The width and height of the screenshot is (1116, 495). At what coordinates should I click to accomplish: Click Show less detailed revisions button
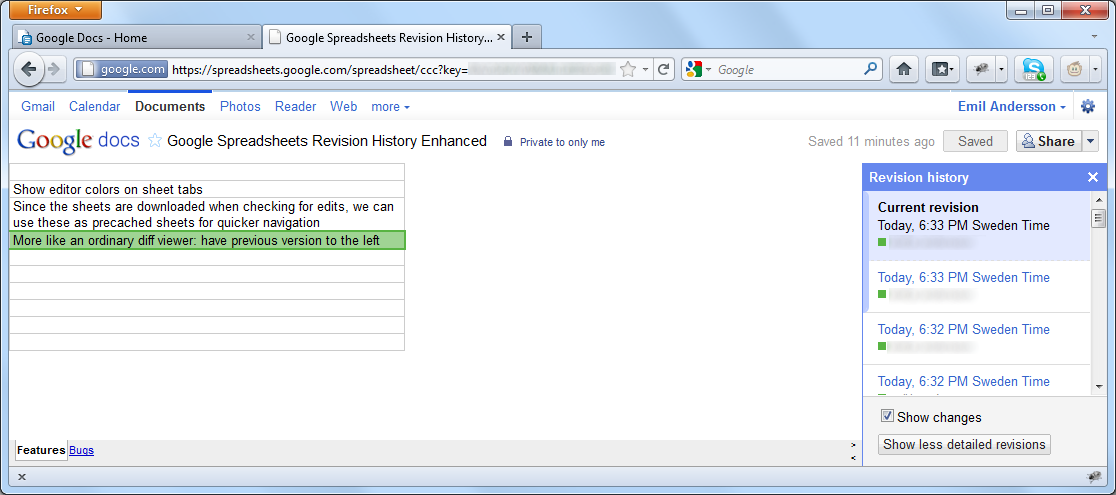tap(964, 444)
